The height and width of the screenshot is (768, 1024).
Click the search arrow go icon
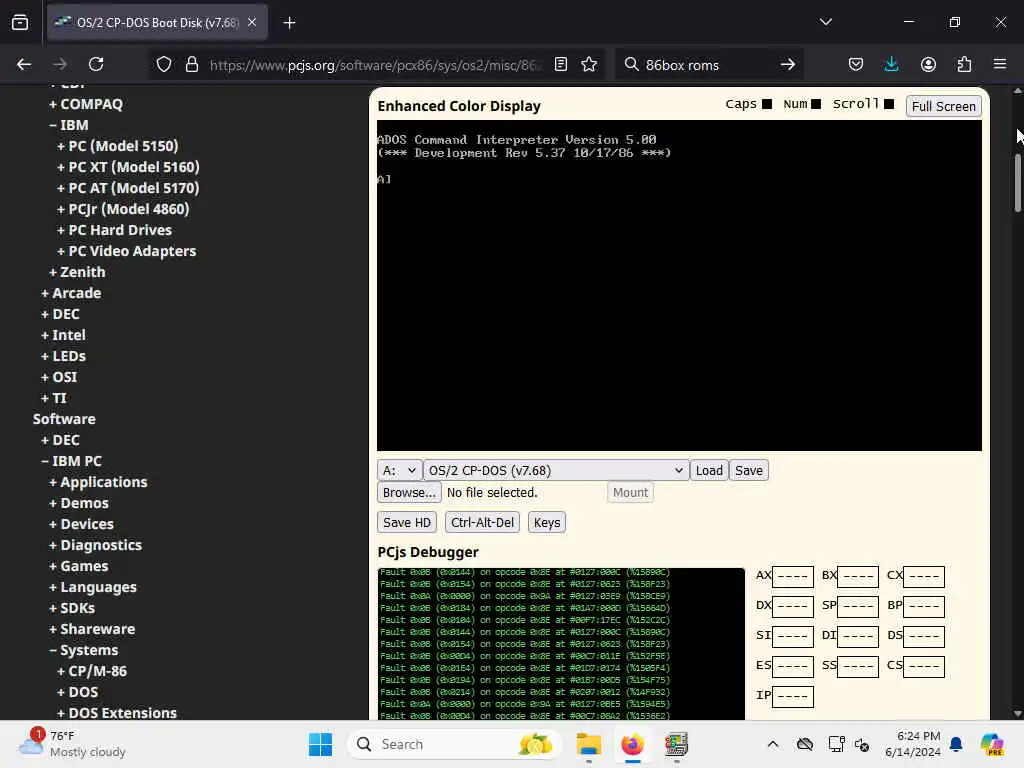[788, 64]
